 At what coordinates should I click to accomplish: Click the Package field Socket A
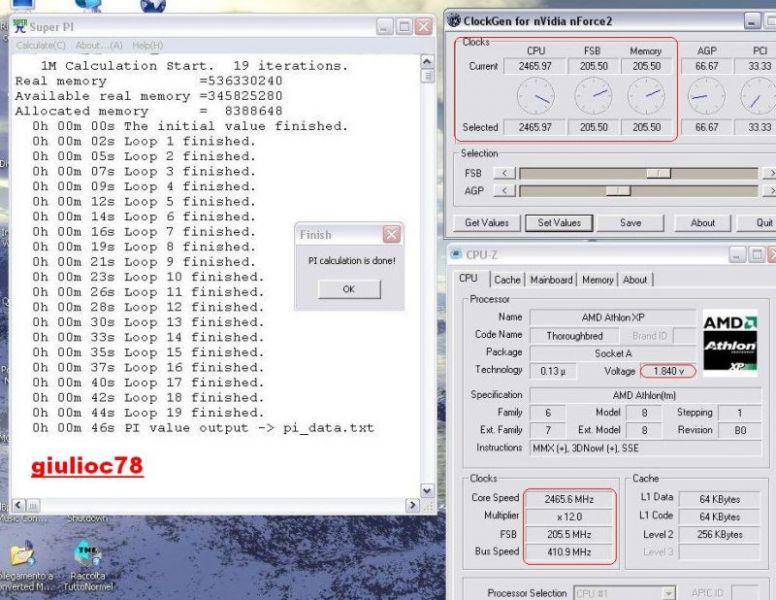point(613,353)
